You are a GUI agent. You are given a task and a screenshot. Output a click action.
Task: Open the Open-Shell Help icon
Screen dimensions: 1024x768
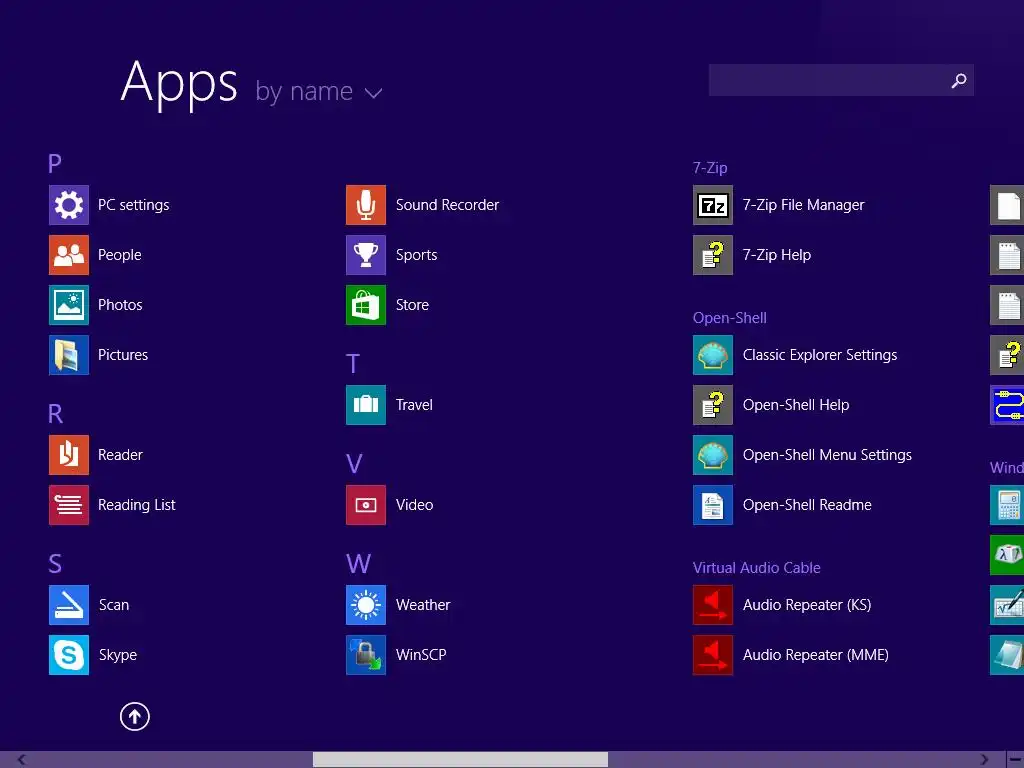712,405
